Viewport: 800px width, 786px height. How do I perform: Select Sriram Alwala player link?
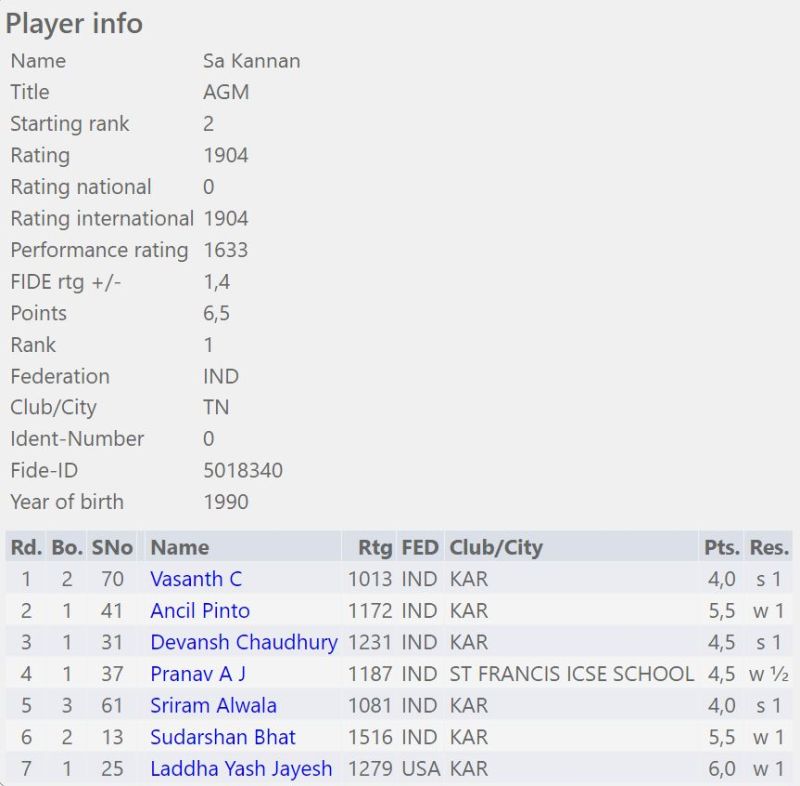pos(213,706)
